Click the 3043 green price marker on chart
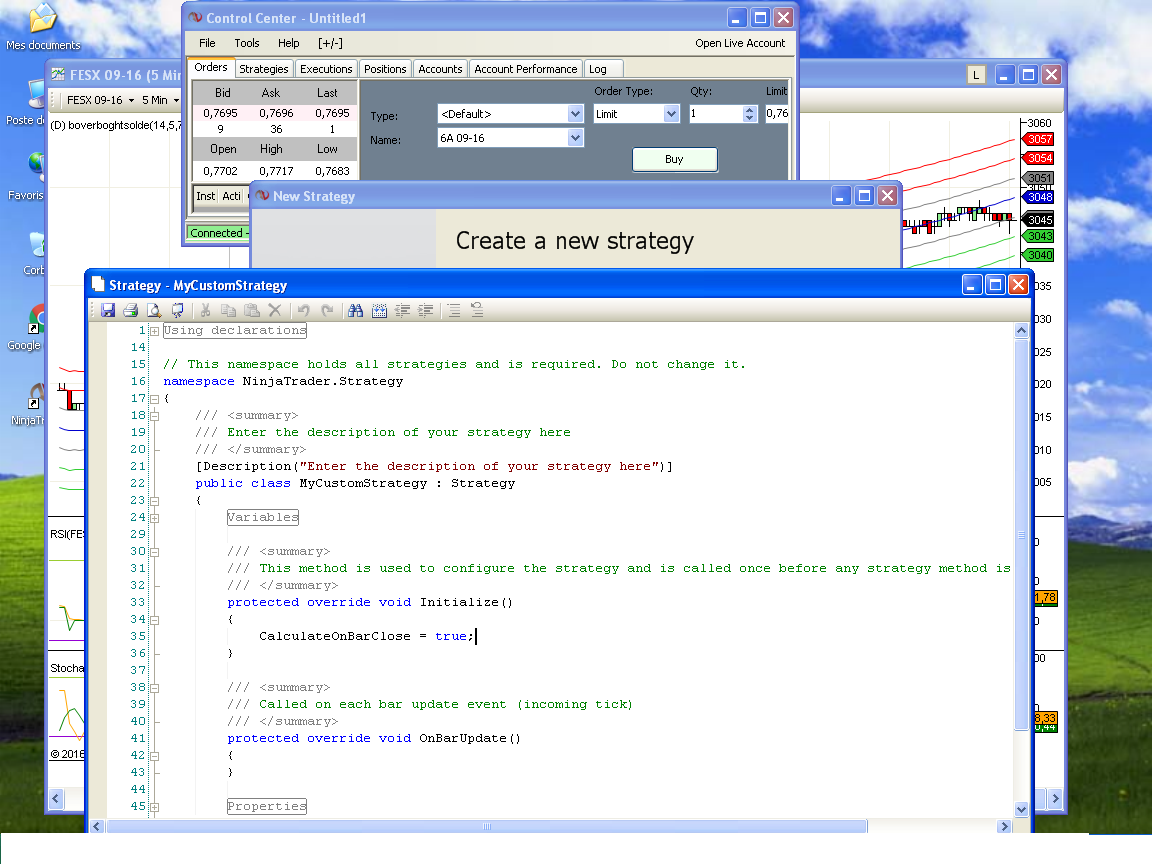The image size is (1152, 864). point(1039,236)
